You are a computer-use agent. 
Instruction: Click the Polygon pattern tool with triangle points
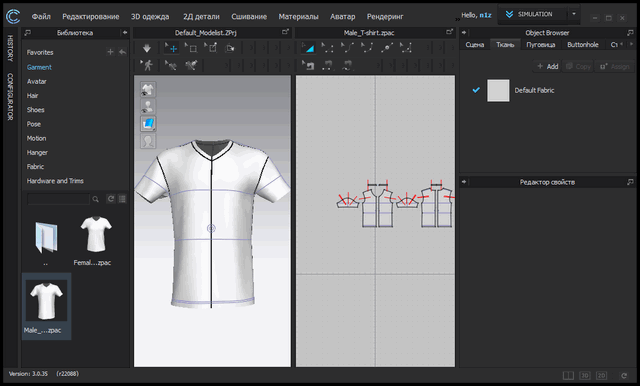pos(405,48)
